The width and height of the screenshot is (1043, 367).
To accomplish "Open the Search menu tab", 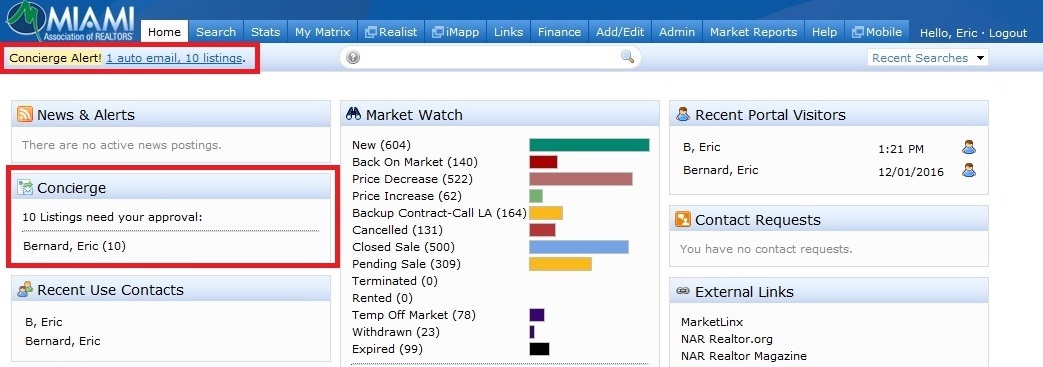I will click(216, 32).
